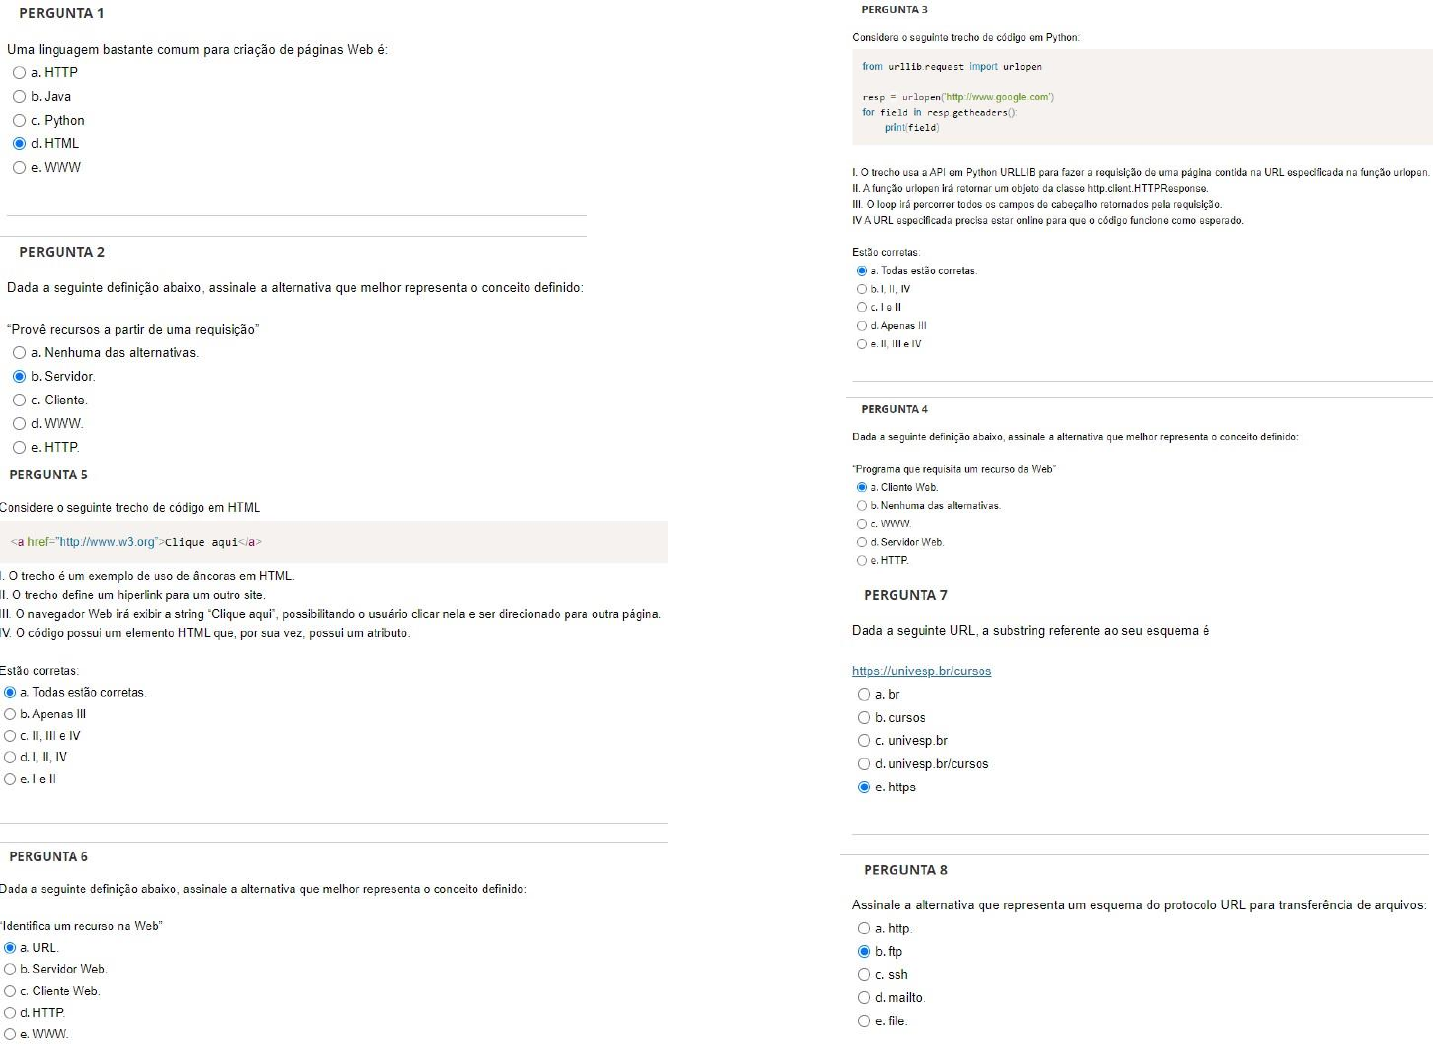Select "c. ssh" in Pergunta 8
The width and height of the screenshot is (1433, 1048).
point(864,975)
